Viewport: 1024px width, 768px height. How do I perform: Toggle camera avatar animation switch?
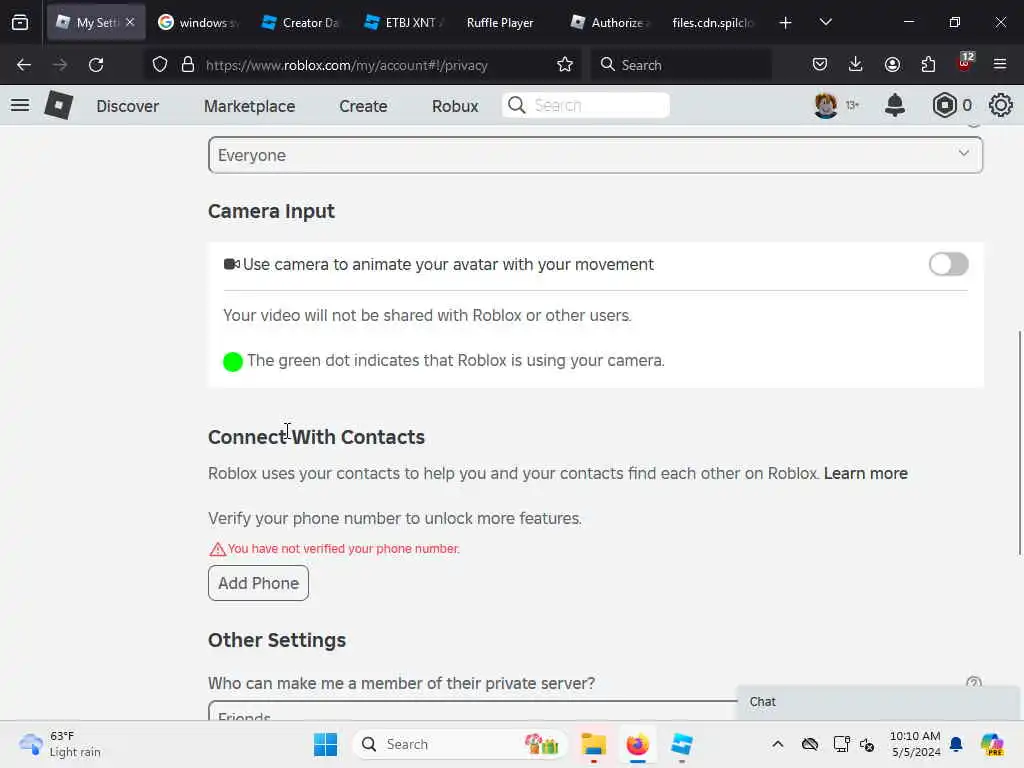(948, 264)
